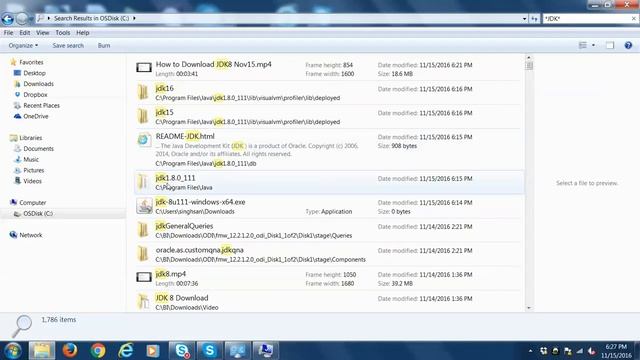This screenshot has width=640, height=360.
Task: Click the results list scrollbar thumb
Action: [529, 65]
